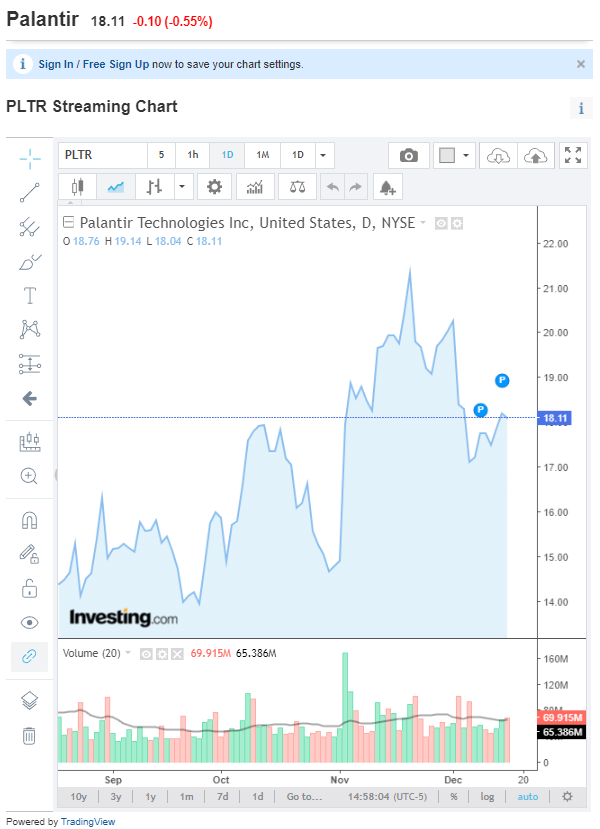Expand the interval options dropdown arrow
600x829 pixels.
(x=324, y=155)
